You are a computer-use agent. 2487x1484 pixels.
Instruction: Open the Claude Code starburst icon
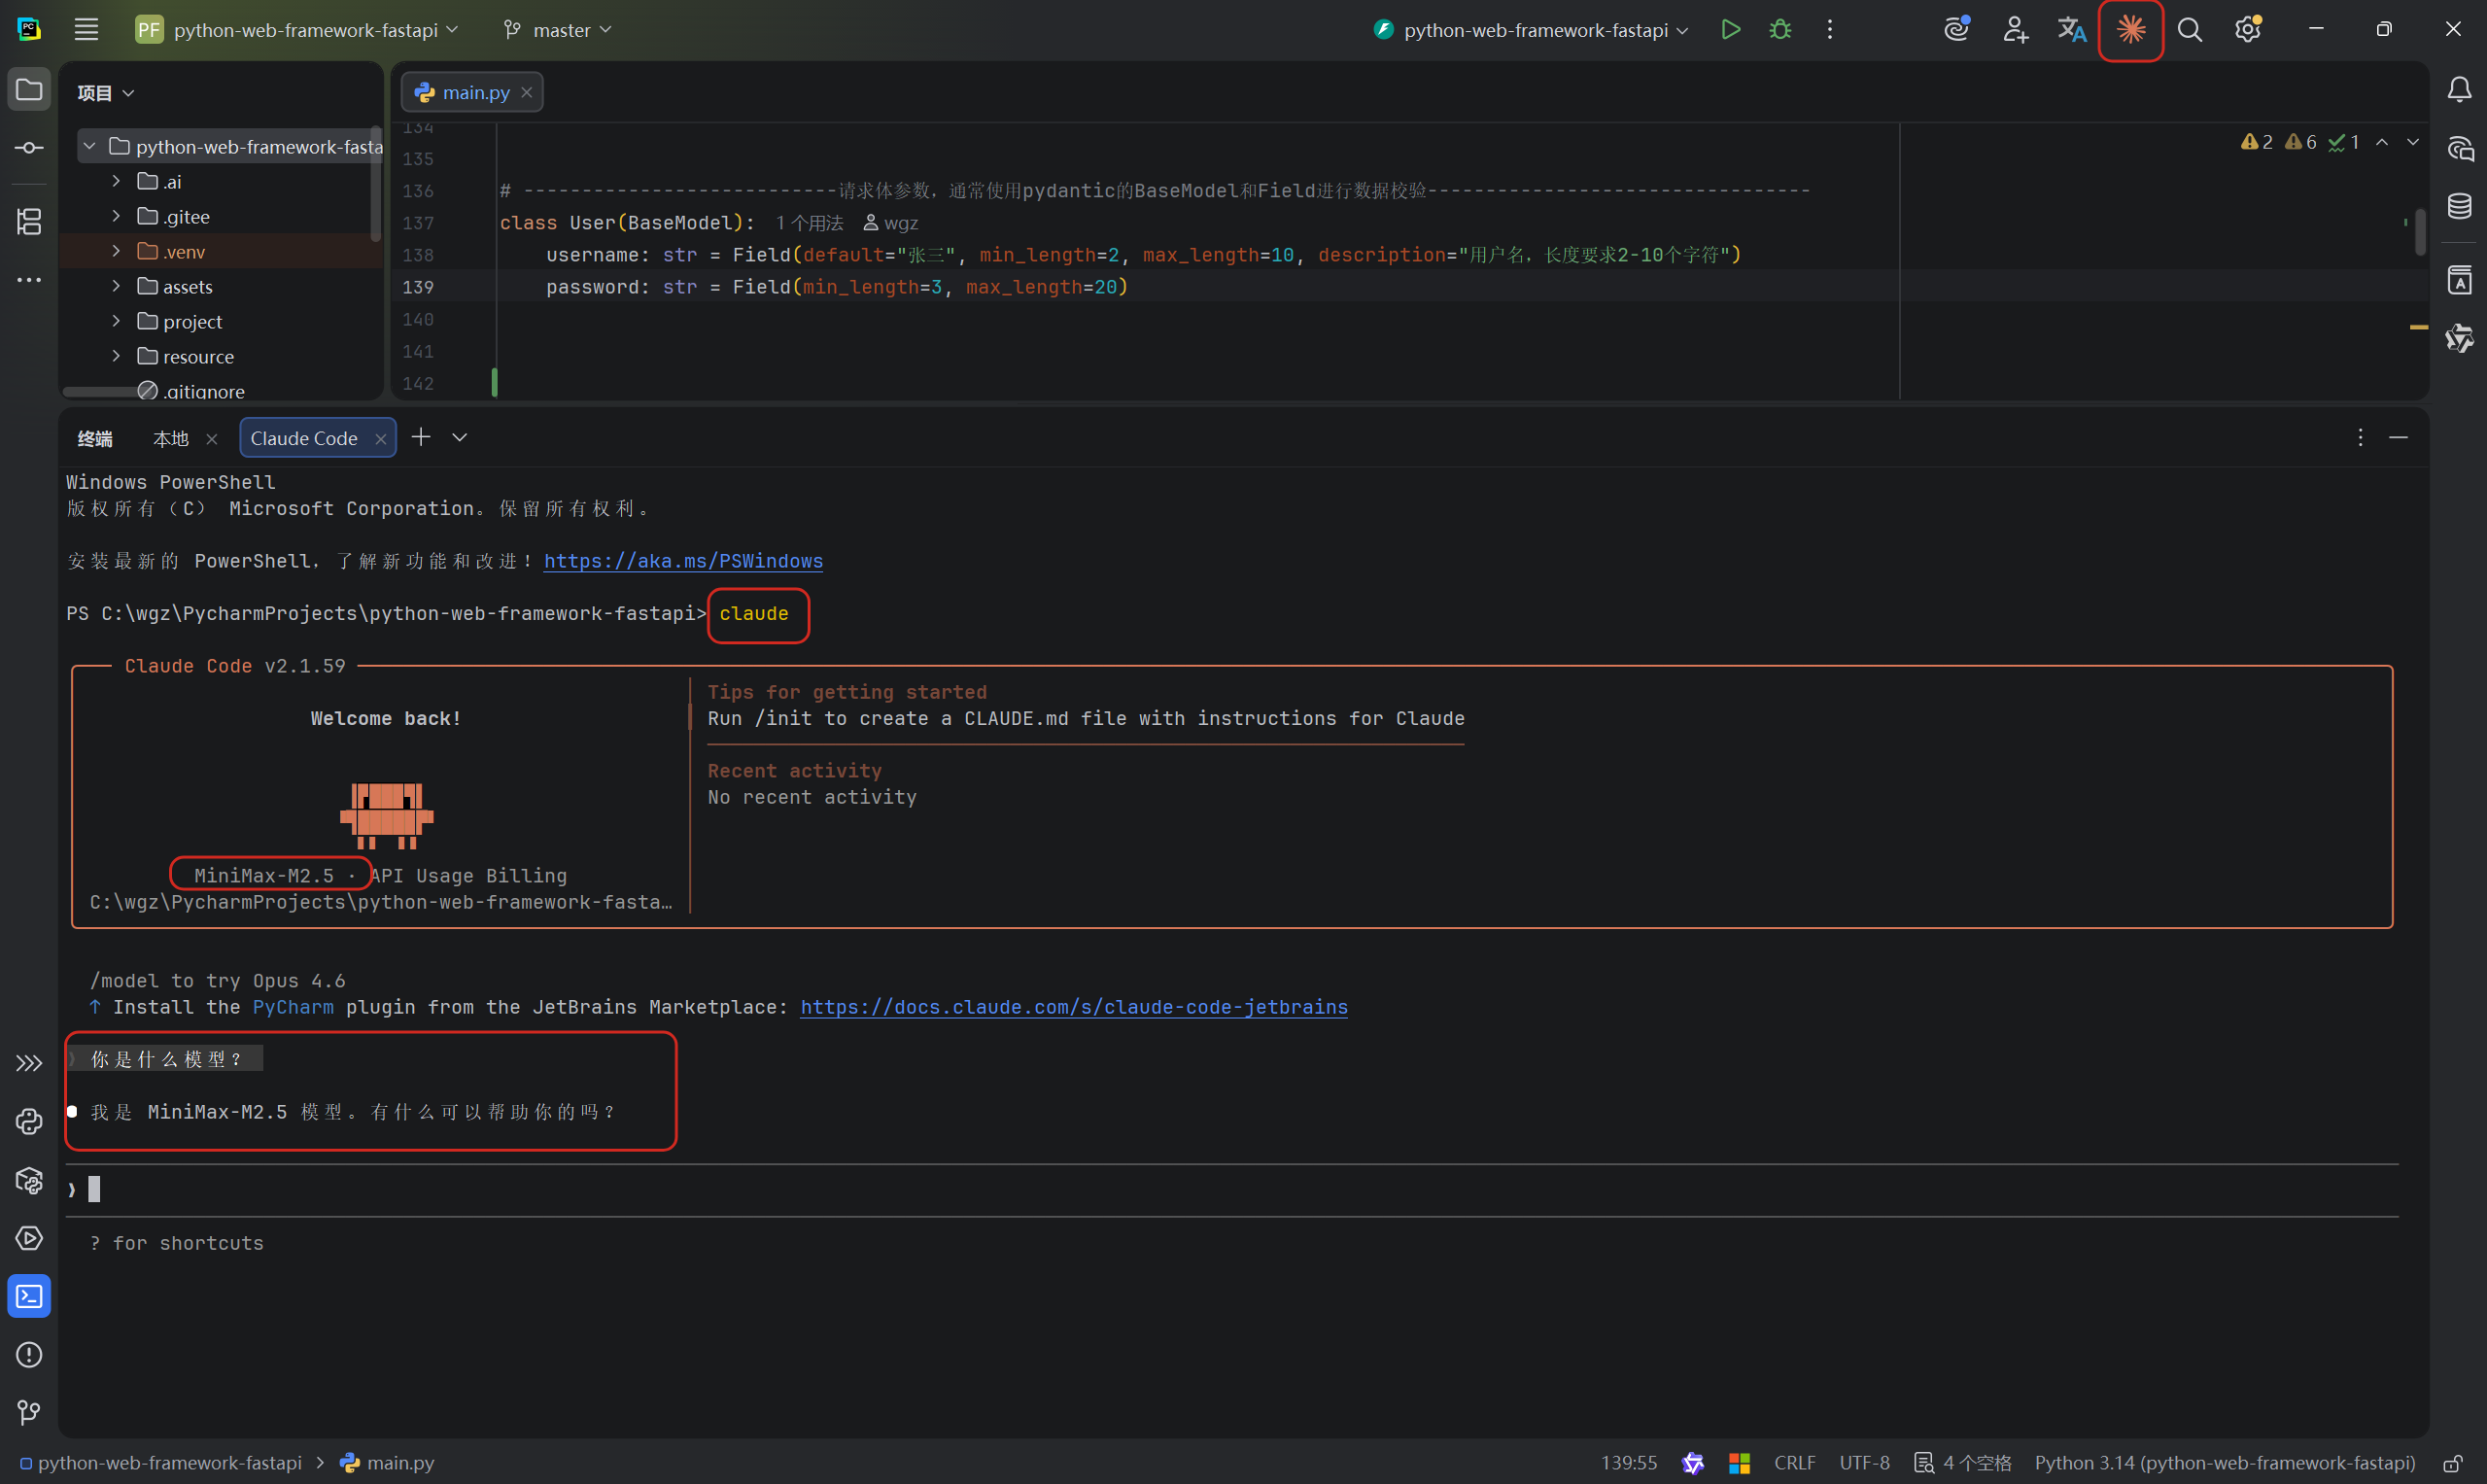tap(2131, 30)
